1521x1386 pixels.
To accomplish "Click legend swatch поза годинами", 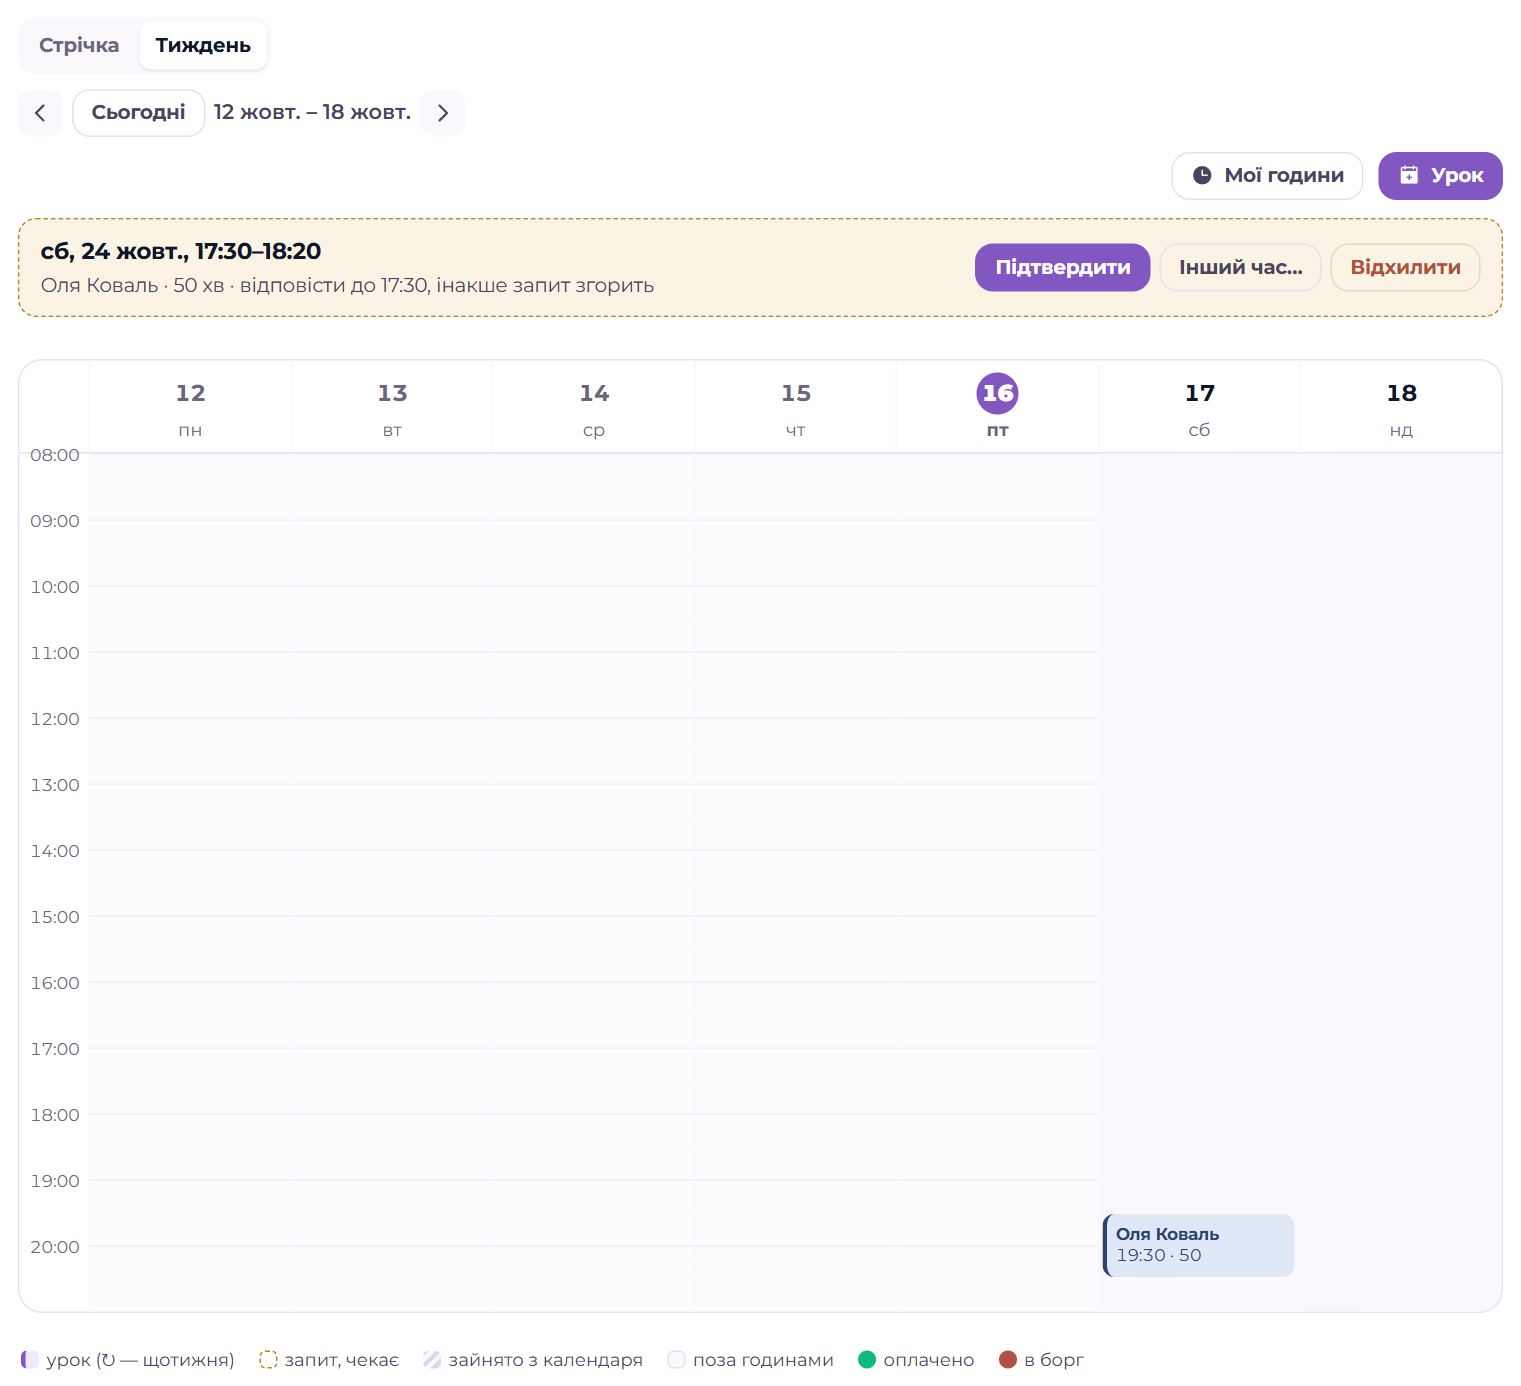I will point(676,1360).
